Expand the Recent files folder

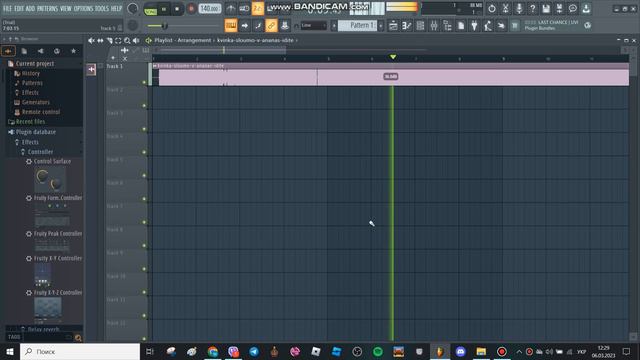click(27, 122)
